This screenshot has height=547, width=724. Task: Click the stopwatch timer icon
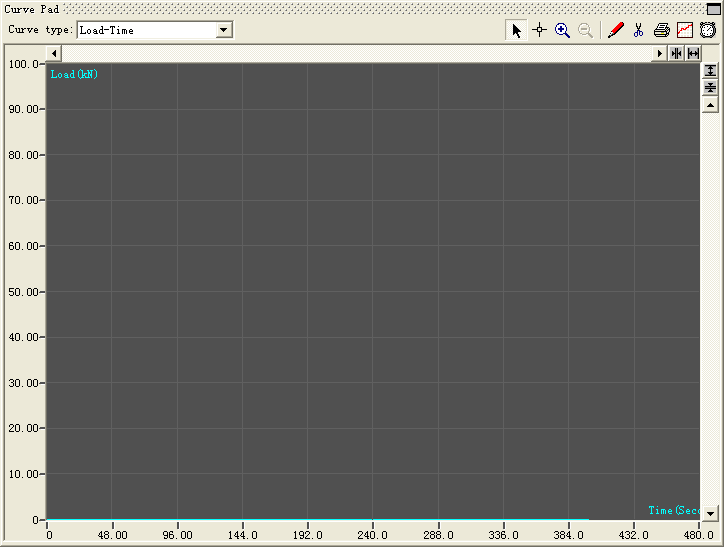point(707,30)
